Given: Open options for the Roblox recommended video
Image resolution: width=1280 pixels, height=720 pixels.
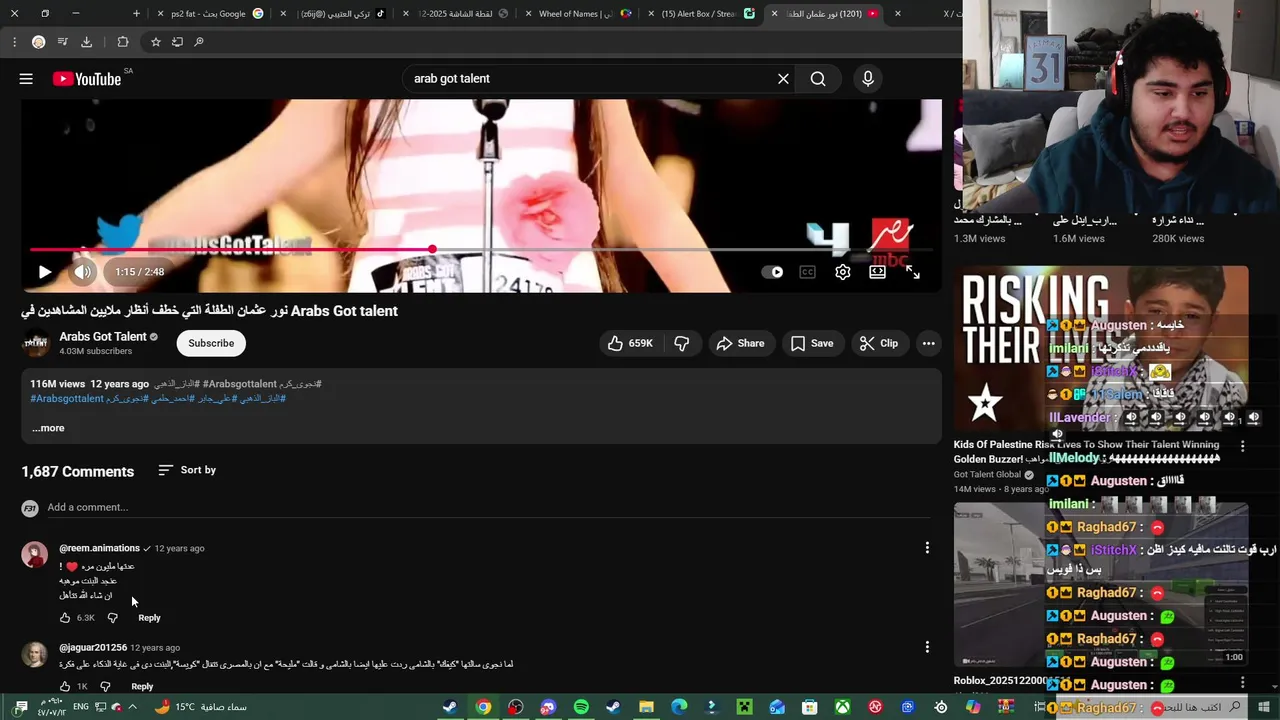Looking at the screenshot, I should click(1243, 682).
